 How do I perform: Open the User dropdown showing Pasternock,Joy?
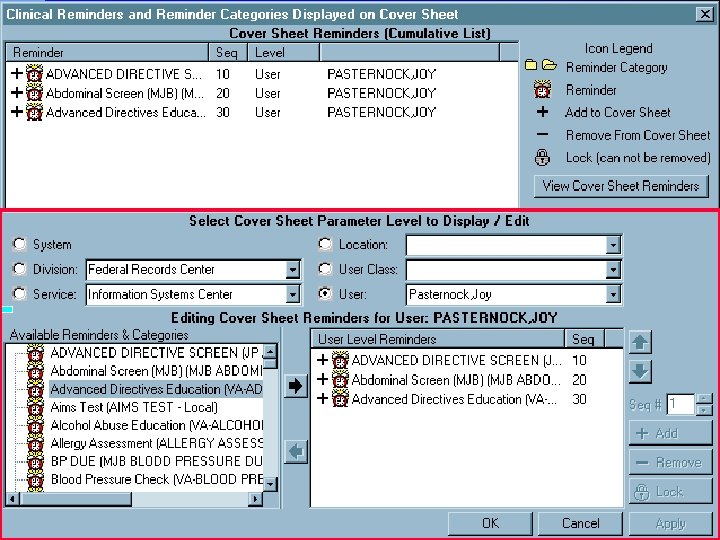click(x=613, y=294)
